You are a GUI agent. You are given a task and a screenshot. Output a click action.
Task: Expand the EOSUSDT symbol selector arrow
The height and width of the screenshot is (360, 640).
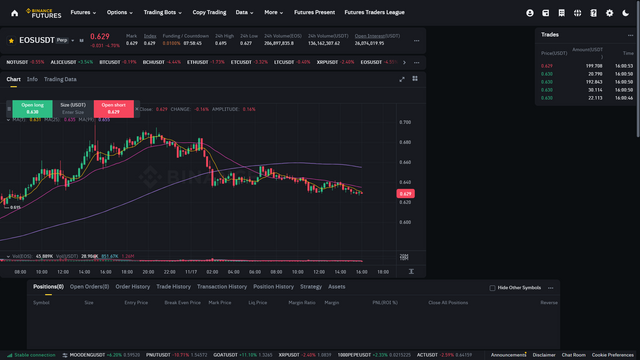click(x=73, y=40)
